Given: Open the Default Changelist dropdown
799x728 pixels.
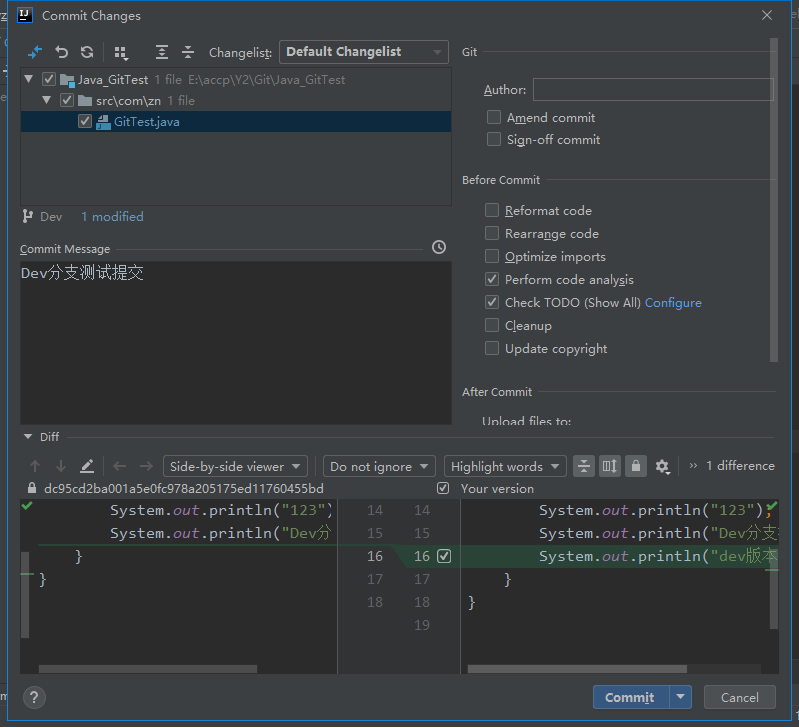Looking at the screenshot, I should coord(364,52).
